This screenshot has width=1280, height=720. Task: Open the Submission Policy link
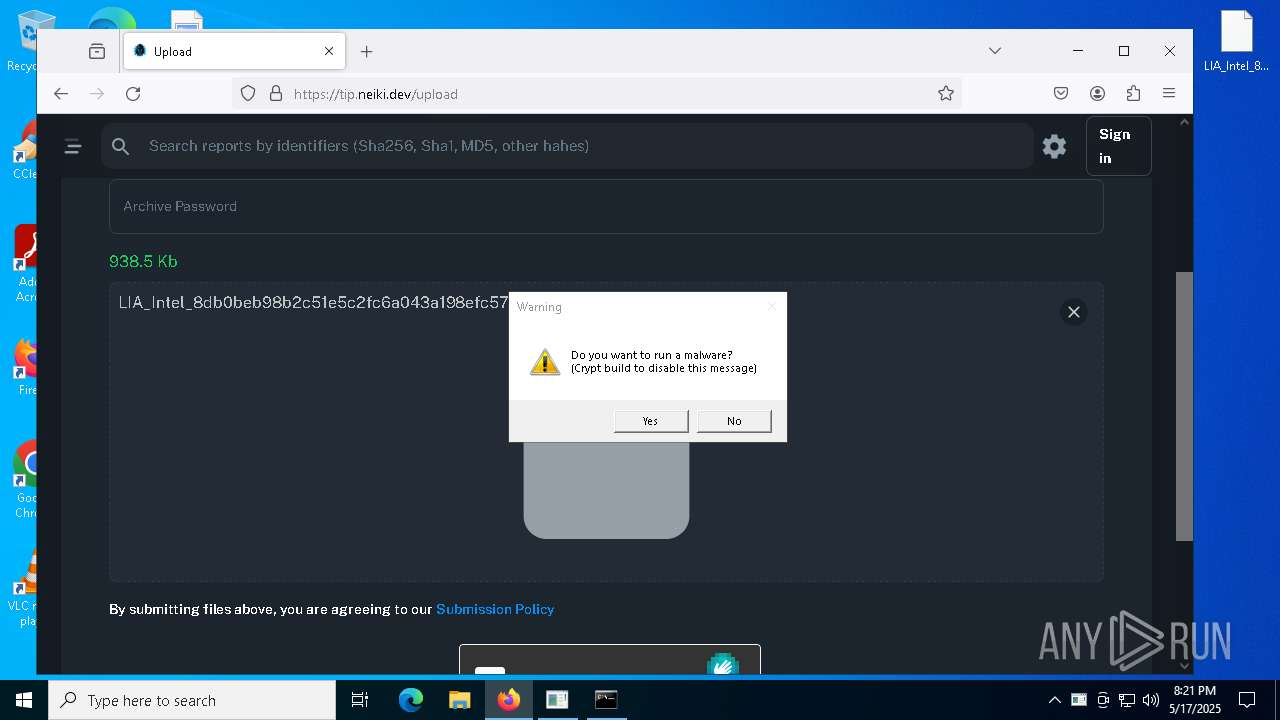495,609
